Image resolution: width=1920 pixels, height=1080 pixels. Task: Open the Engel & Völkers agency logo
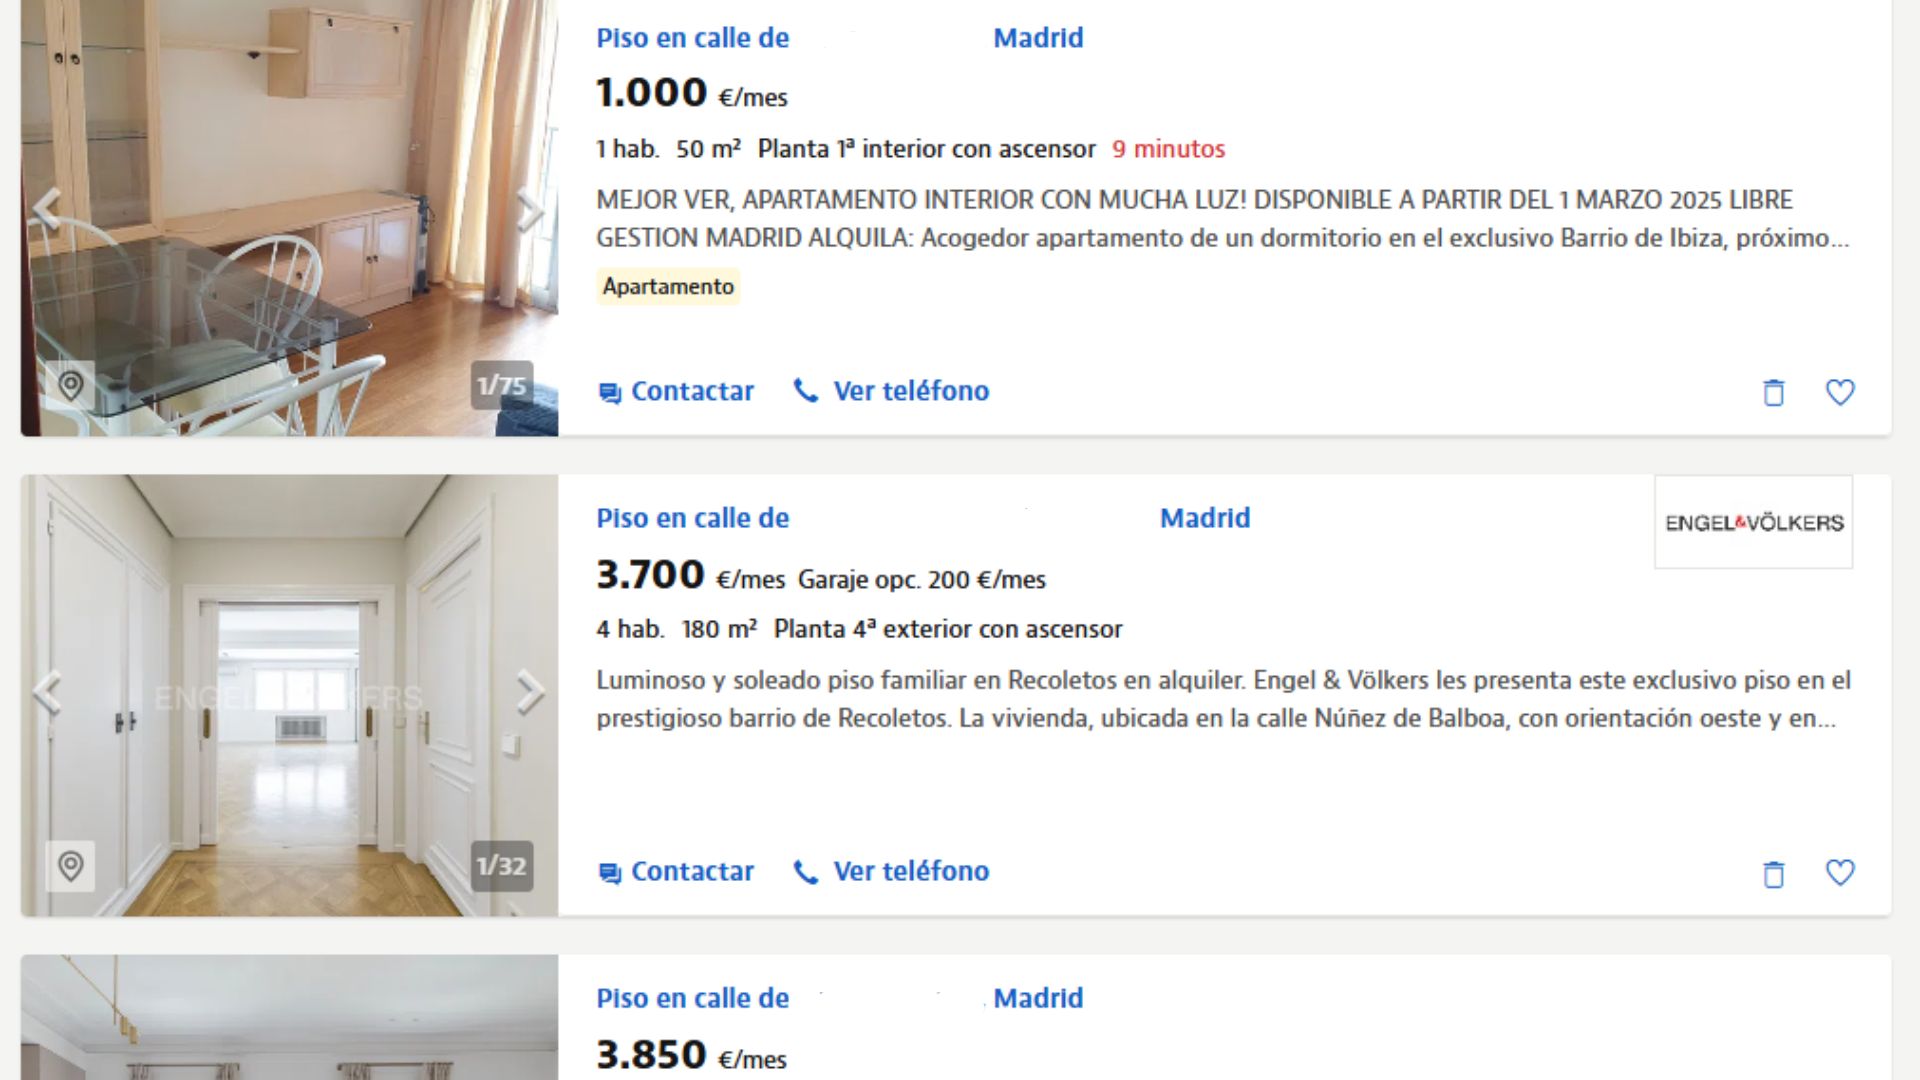point(1754,522)
